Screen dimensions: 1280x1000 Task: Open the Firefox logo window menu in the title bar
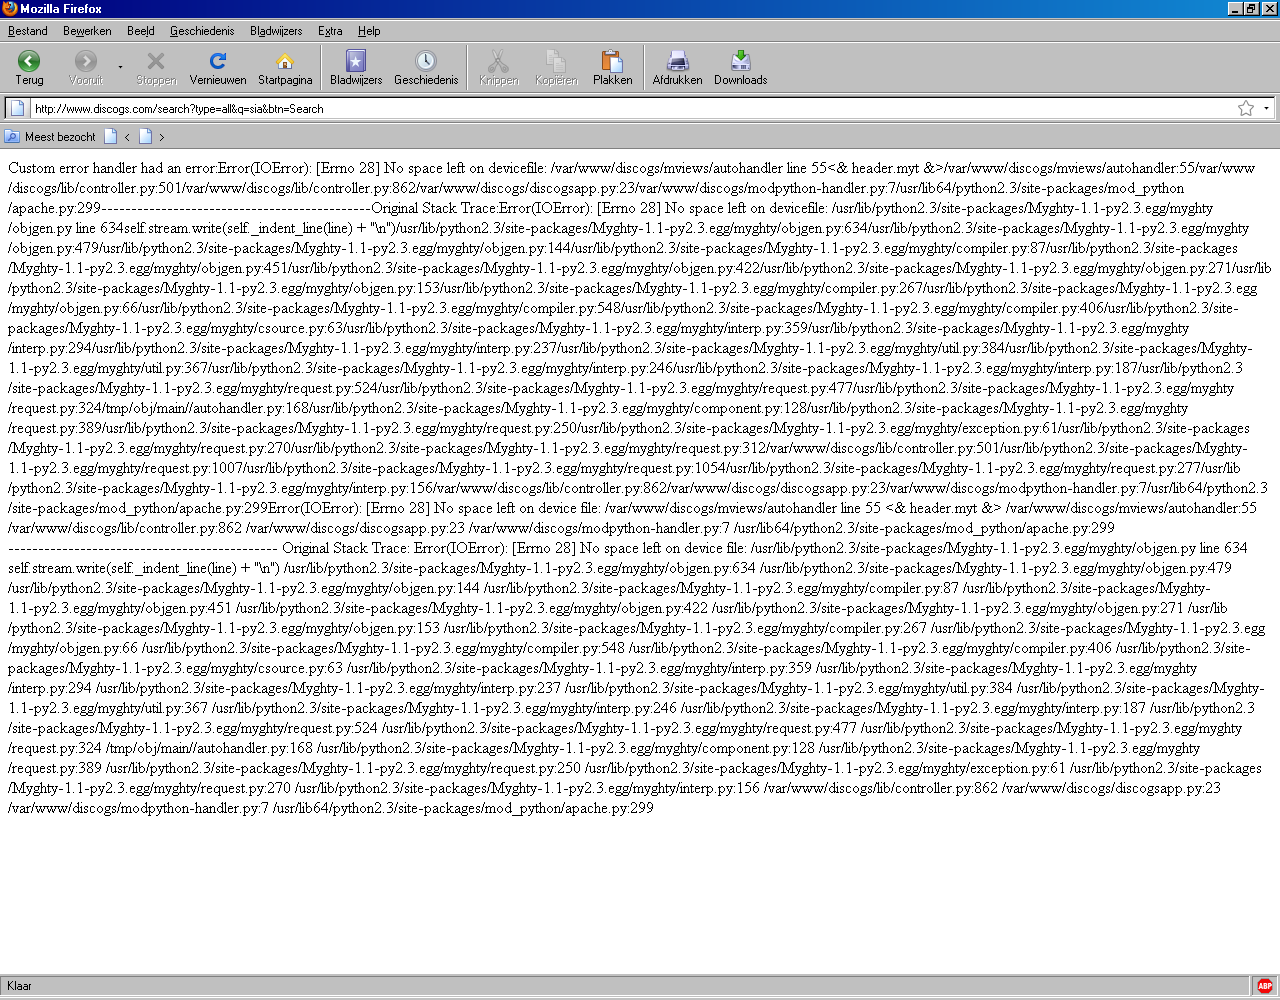click(x=10, y=9)
